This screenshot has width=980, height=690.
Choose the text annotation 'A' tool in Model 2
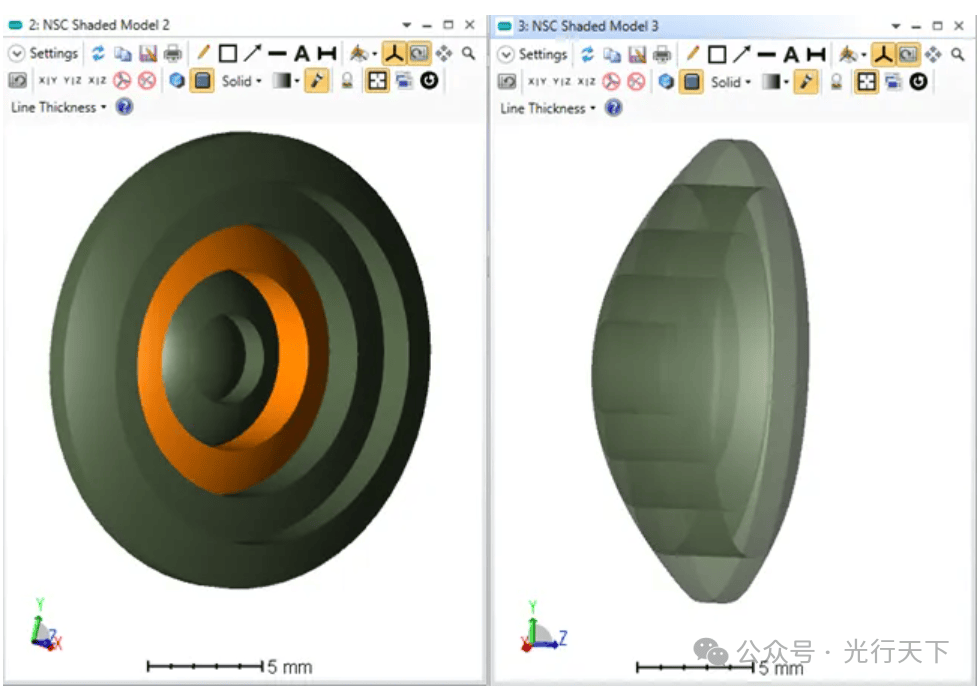click(301, 54)
